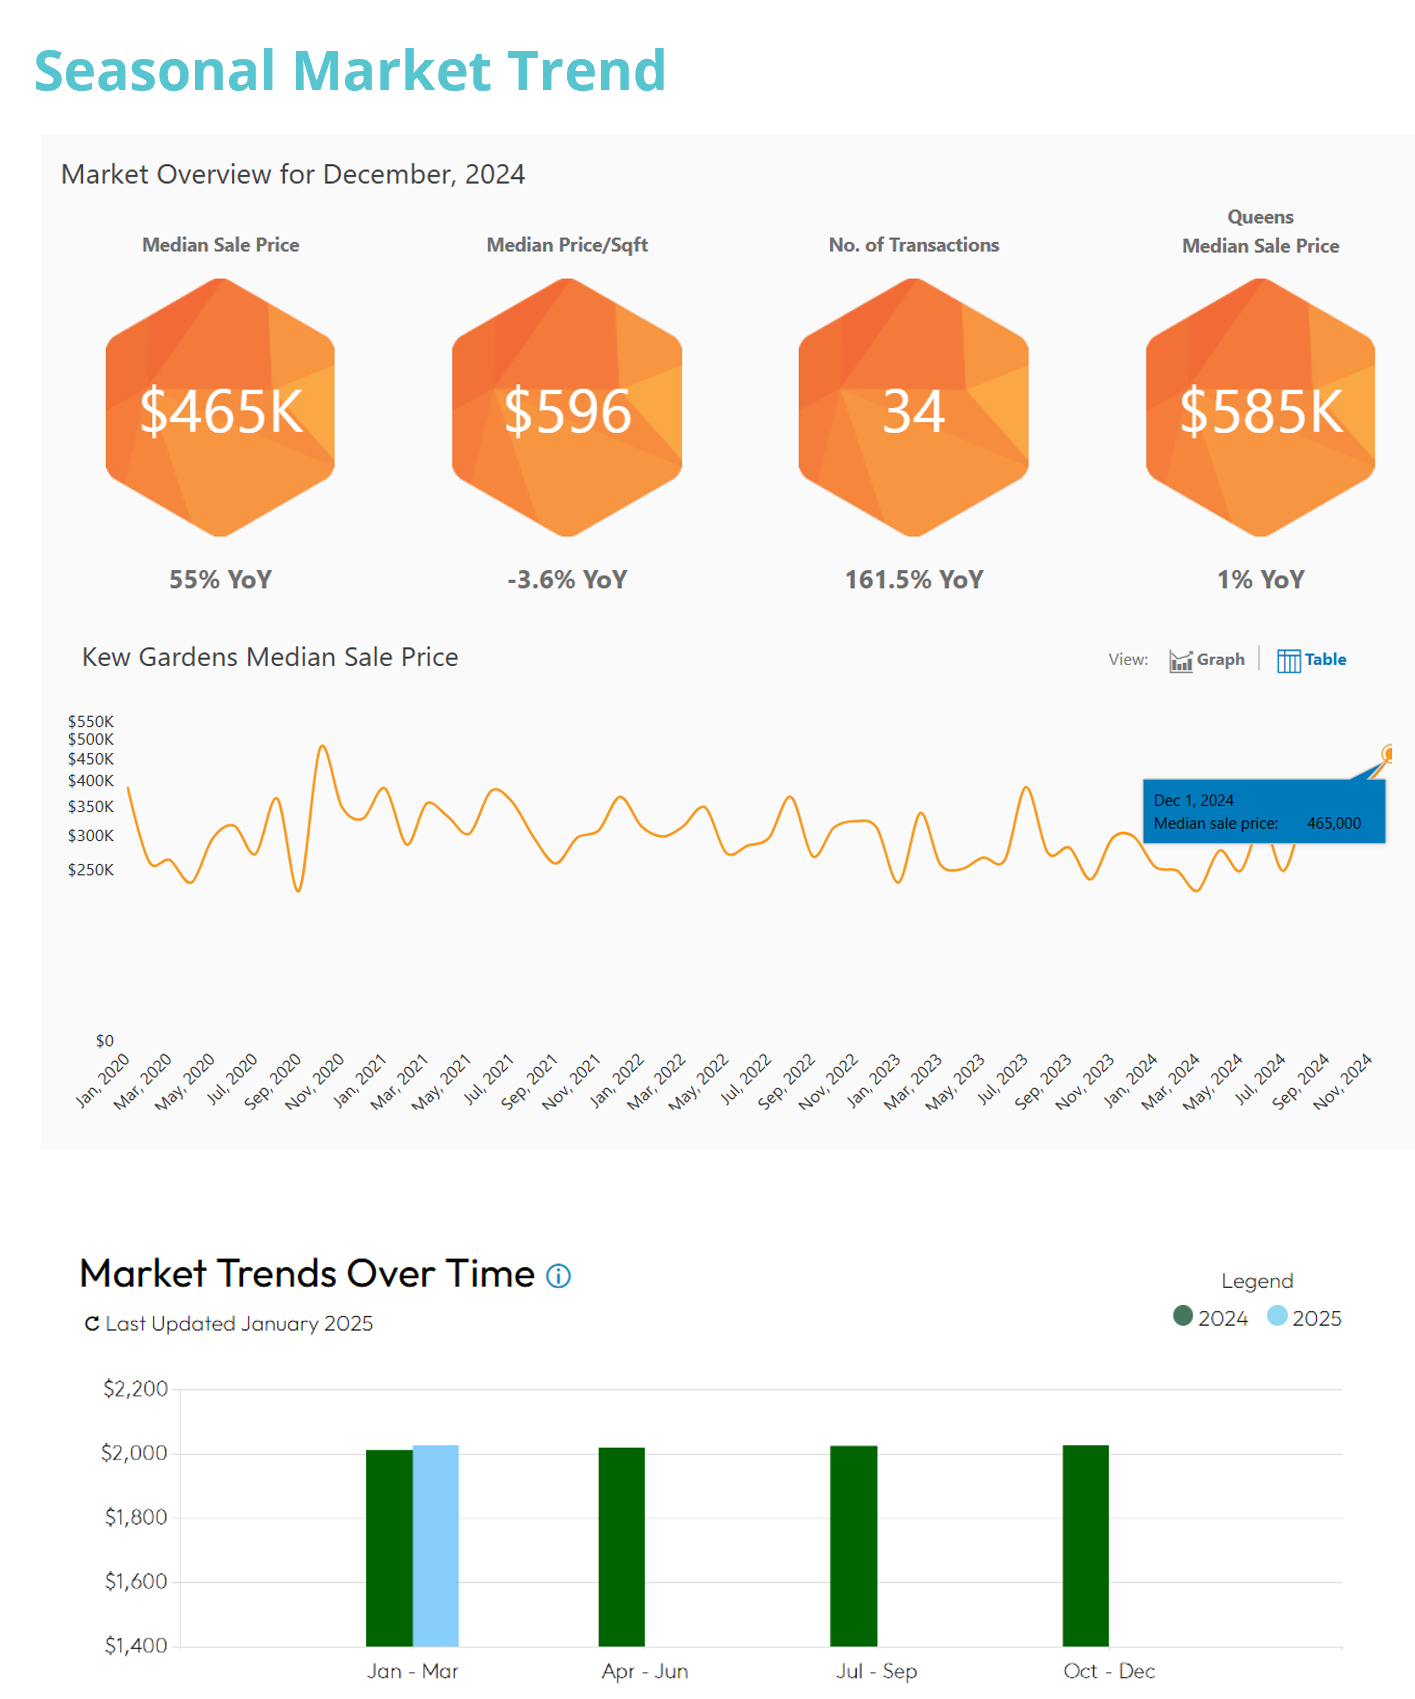Select the $585K Queens Median Sale Price hexagon
Screen dimensions: 1415x1699
1260,408
